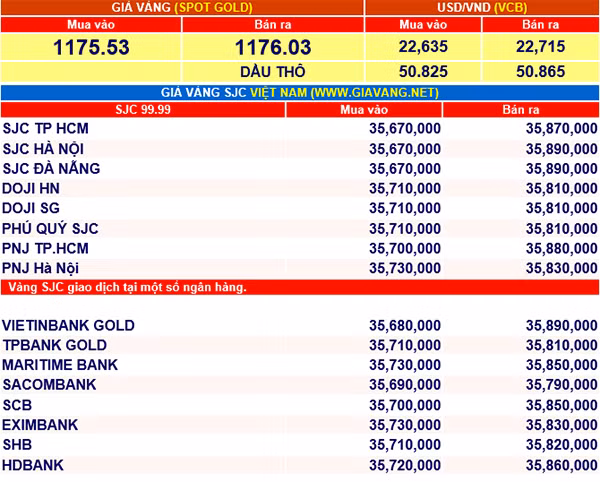Screen dimensions: 600x482
Task: Click HDBANK sell price 35,860,000
Action: point(561,465)
